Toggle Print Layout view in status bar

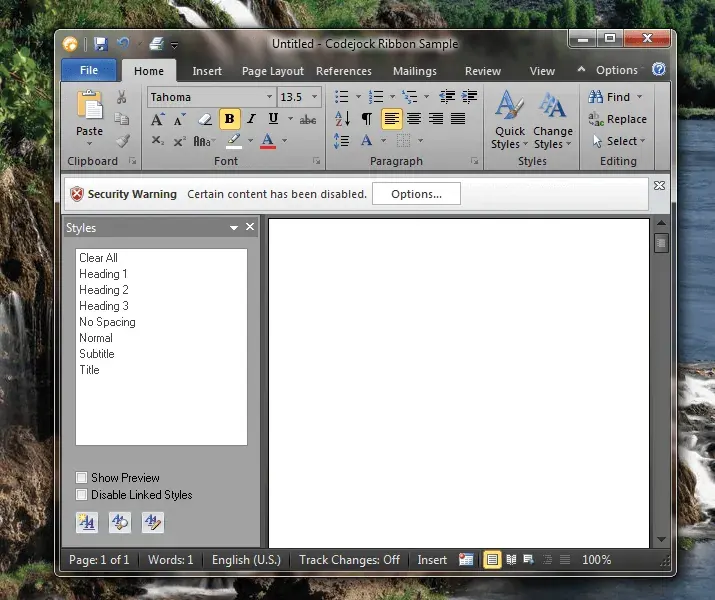point(492,560)
